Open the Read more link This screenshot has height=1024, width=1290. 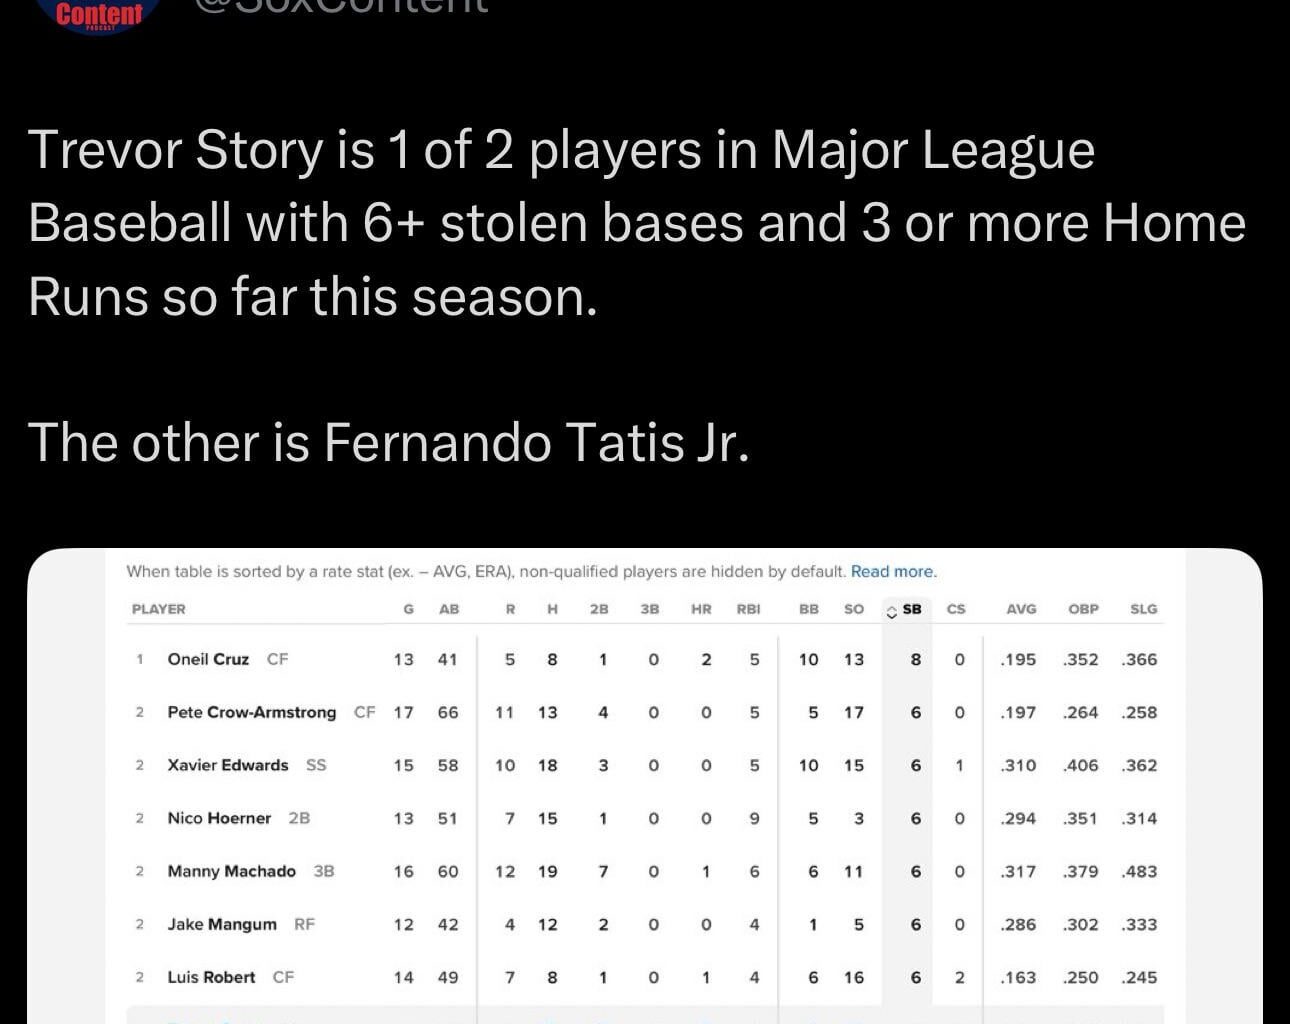[893, 571]
